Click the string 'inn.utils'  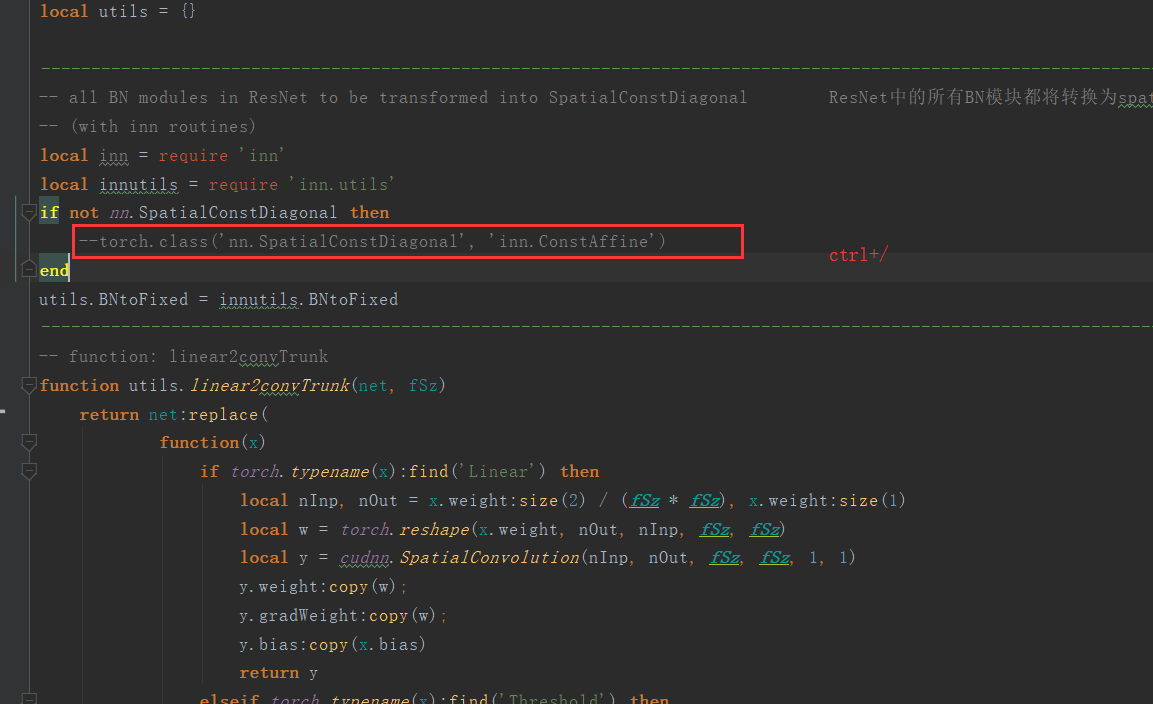pyautogui.click(x=342, y=184)
